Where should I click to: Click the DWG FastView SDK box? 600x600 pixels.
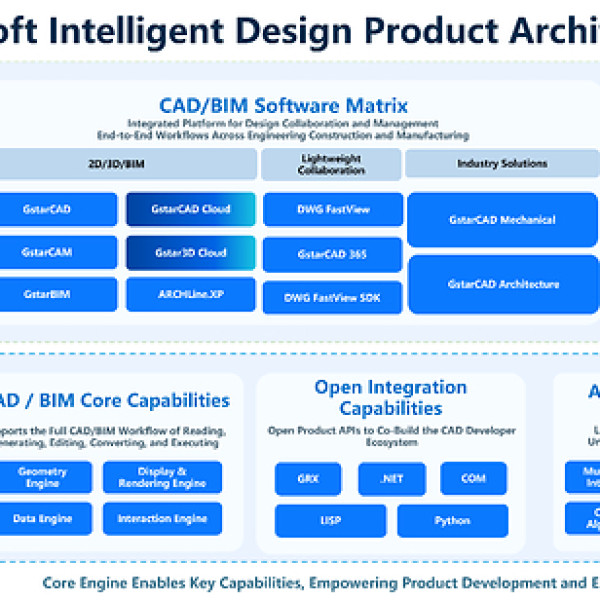(x=333, y=298)
